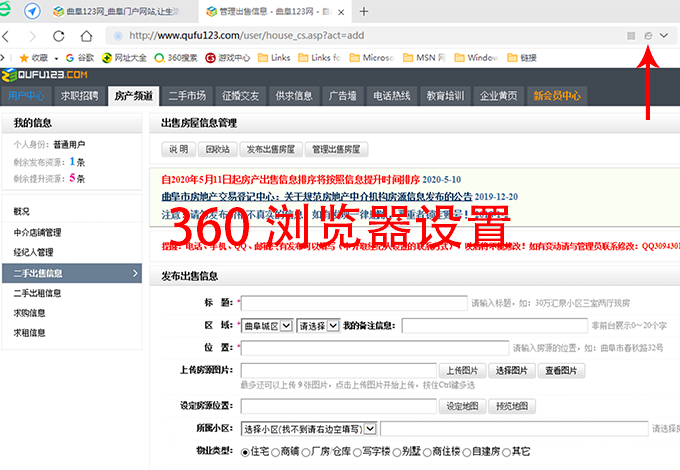The width and height of the screenshot is (680, 470).
Task: Open a new tab with plus icon
Action: coord(363,12)
